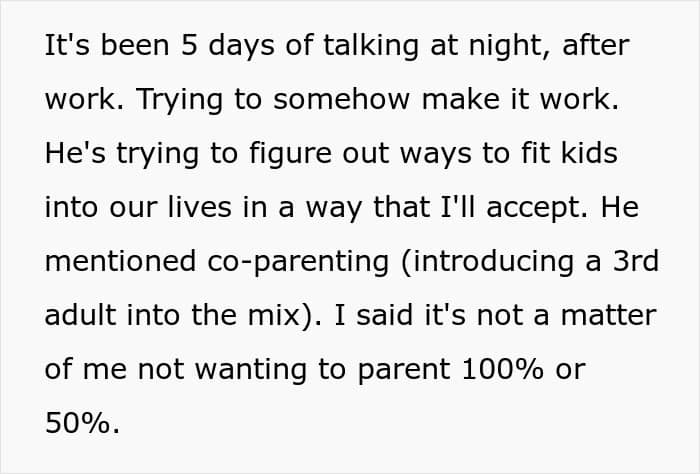
Task: Click "50%." on the last line
Action: (x=83, y=423)
